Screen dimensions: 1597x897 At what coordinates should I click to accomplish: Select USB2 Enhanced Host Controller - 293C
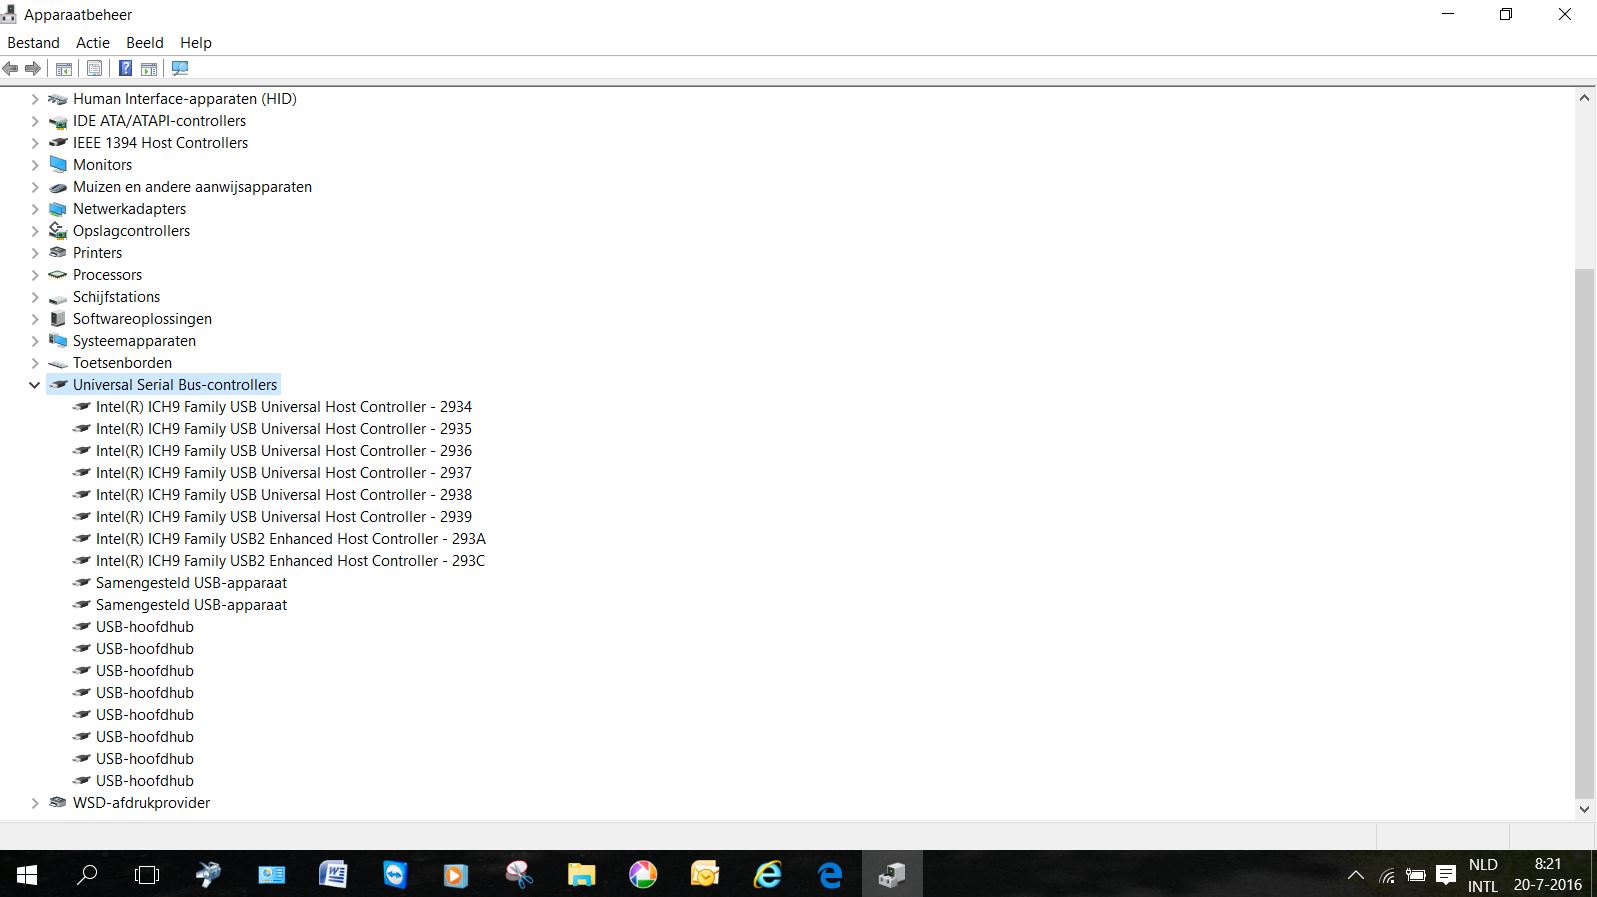coord(290,561)
